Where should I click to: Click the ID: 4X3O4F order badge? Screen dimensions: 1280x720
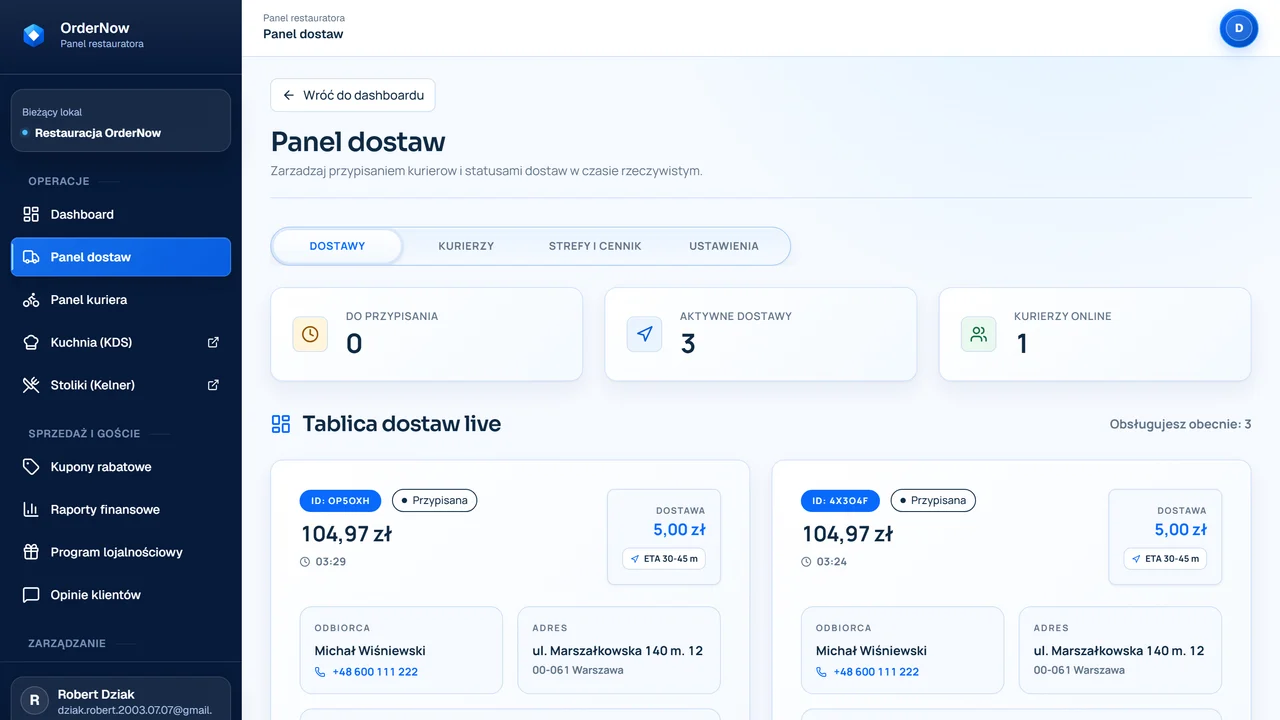click(x=841, y=500)
